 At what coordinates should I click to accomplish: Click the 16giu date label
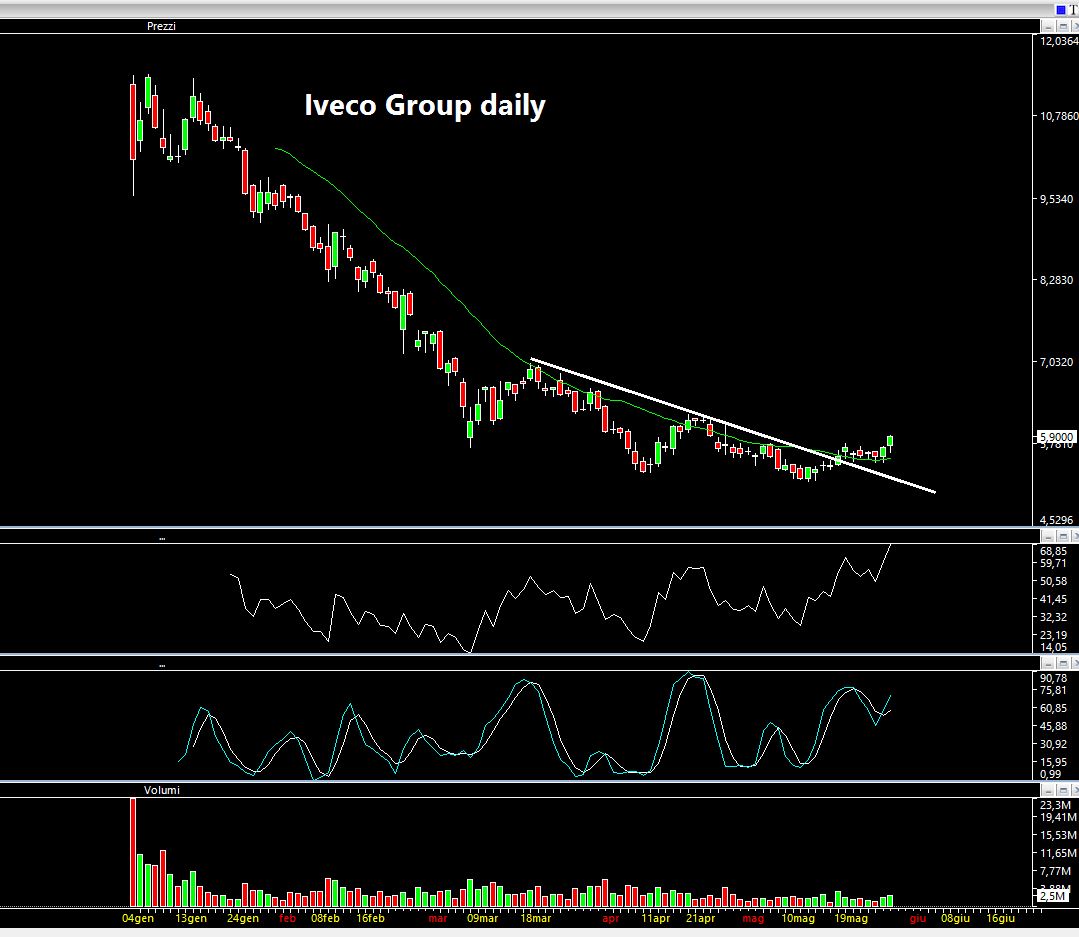click(x=1001, y=918)
